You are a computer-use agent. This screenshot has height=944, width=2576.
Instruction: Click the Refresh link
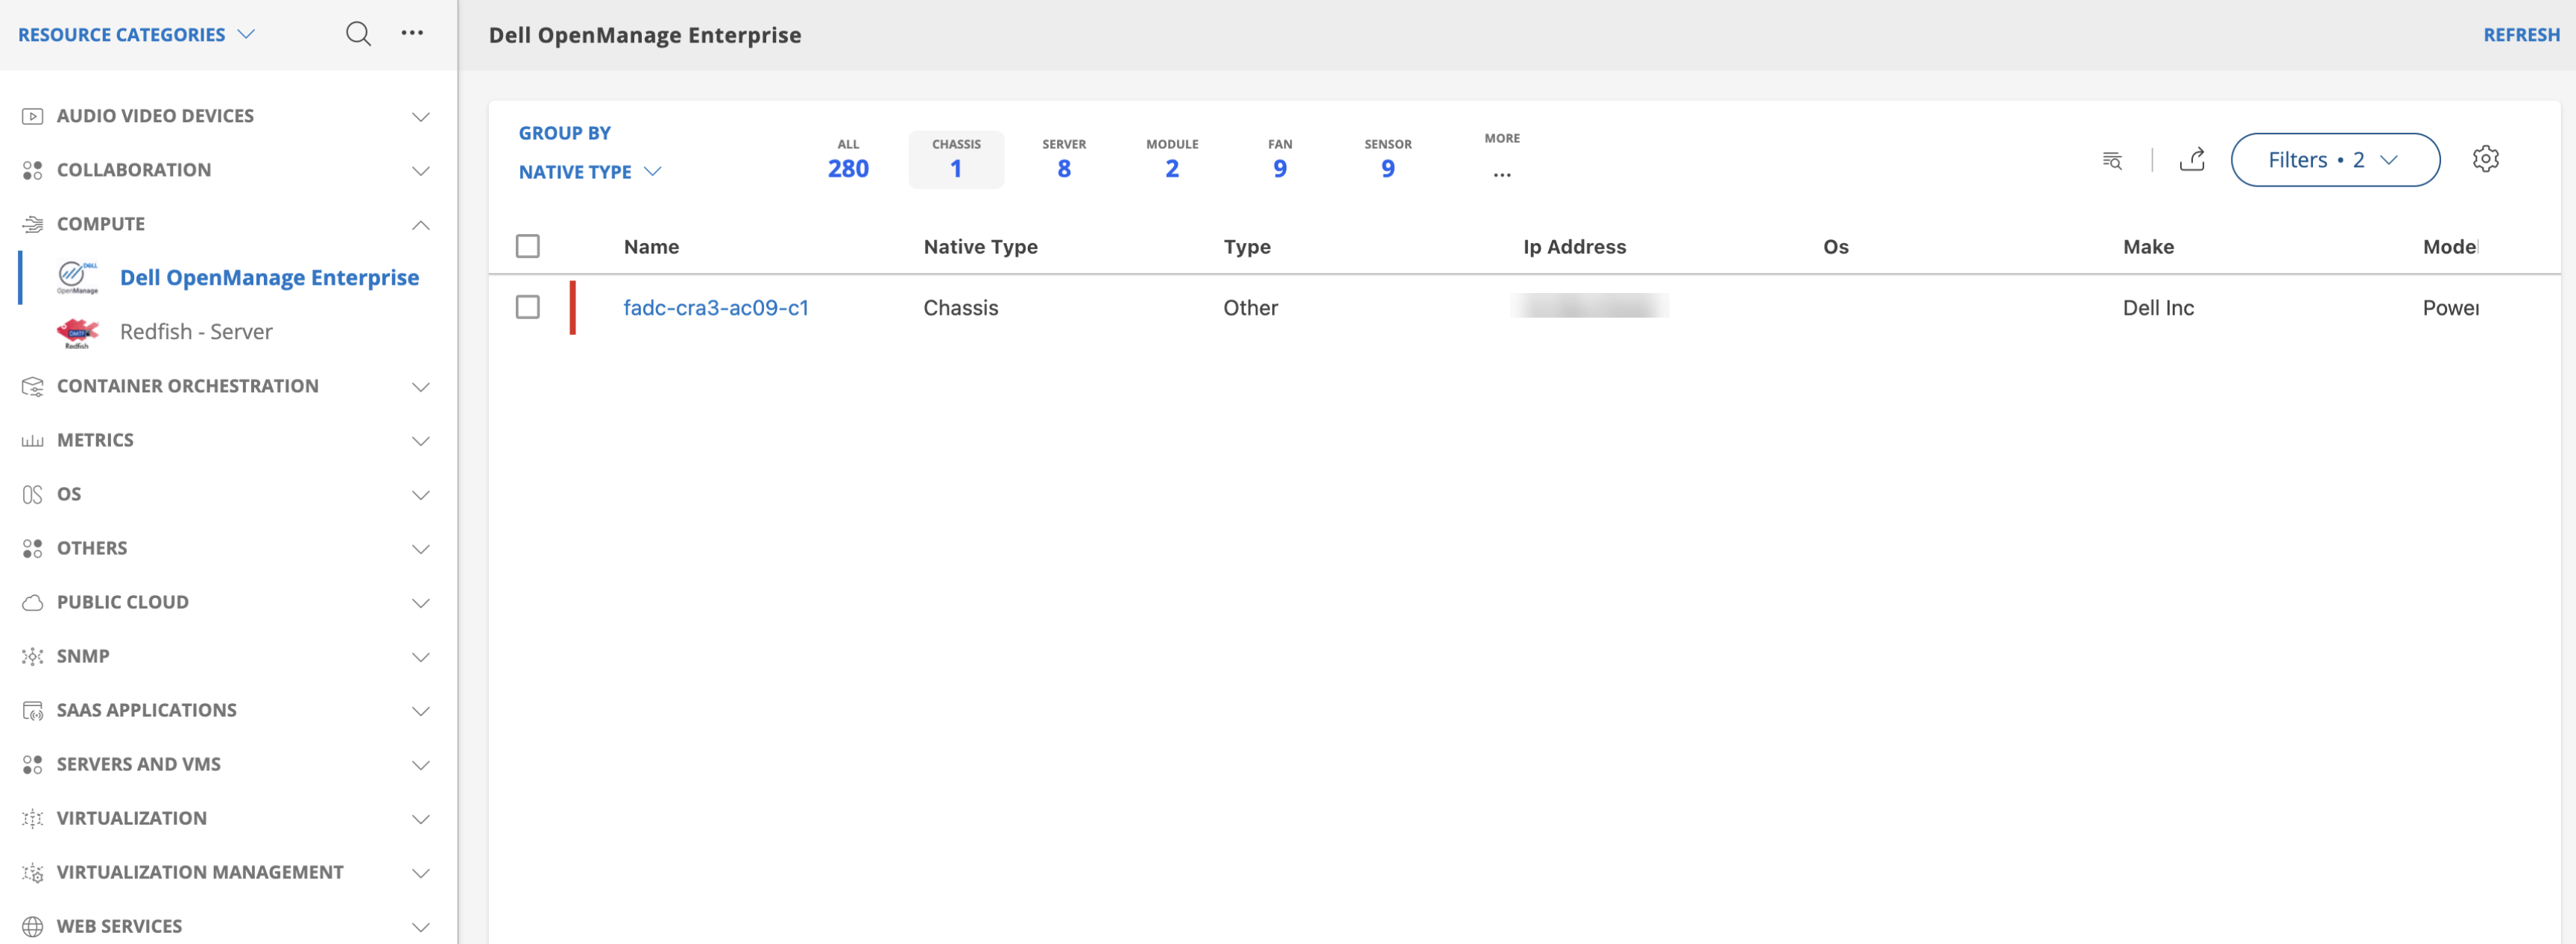point(2520,34)
